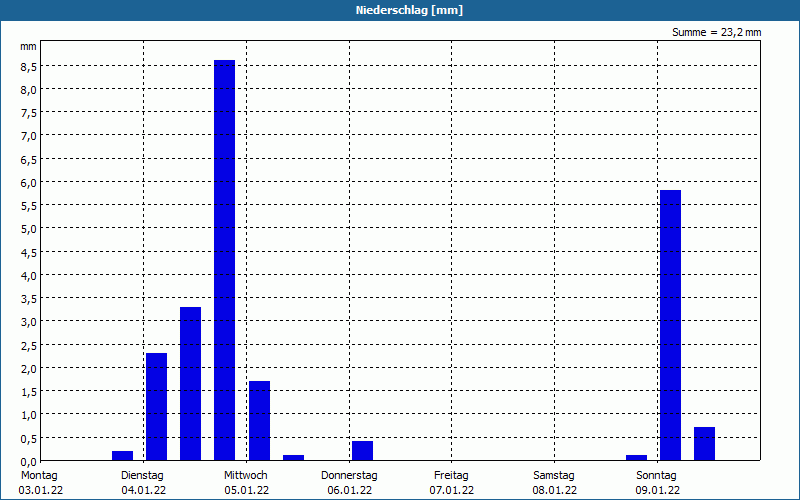
Task: Click the '4,5' y-axis value
Action: coord(29,253)
